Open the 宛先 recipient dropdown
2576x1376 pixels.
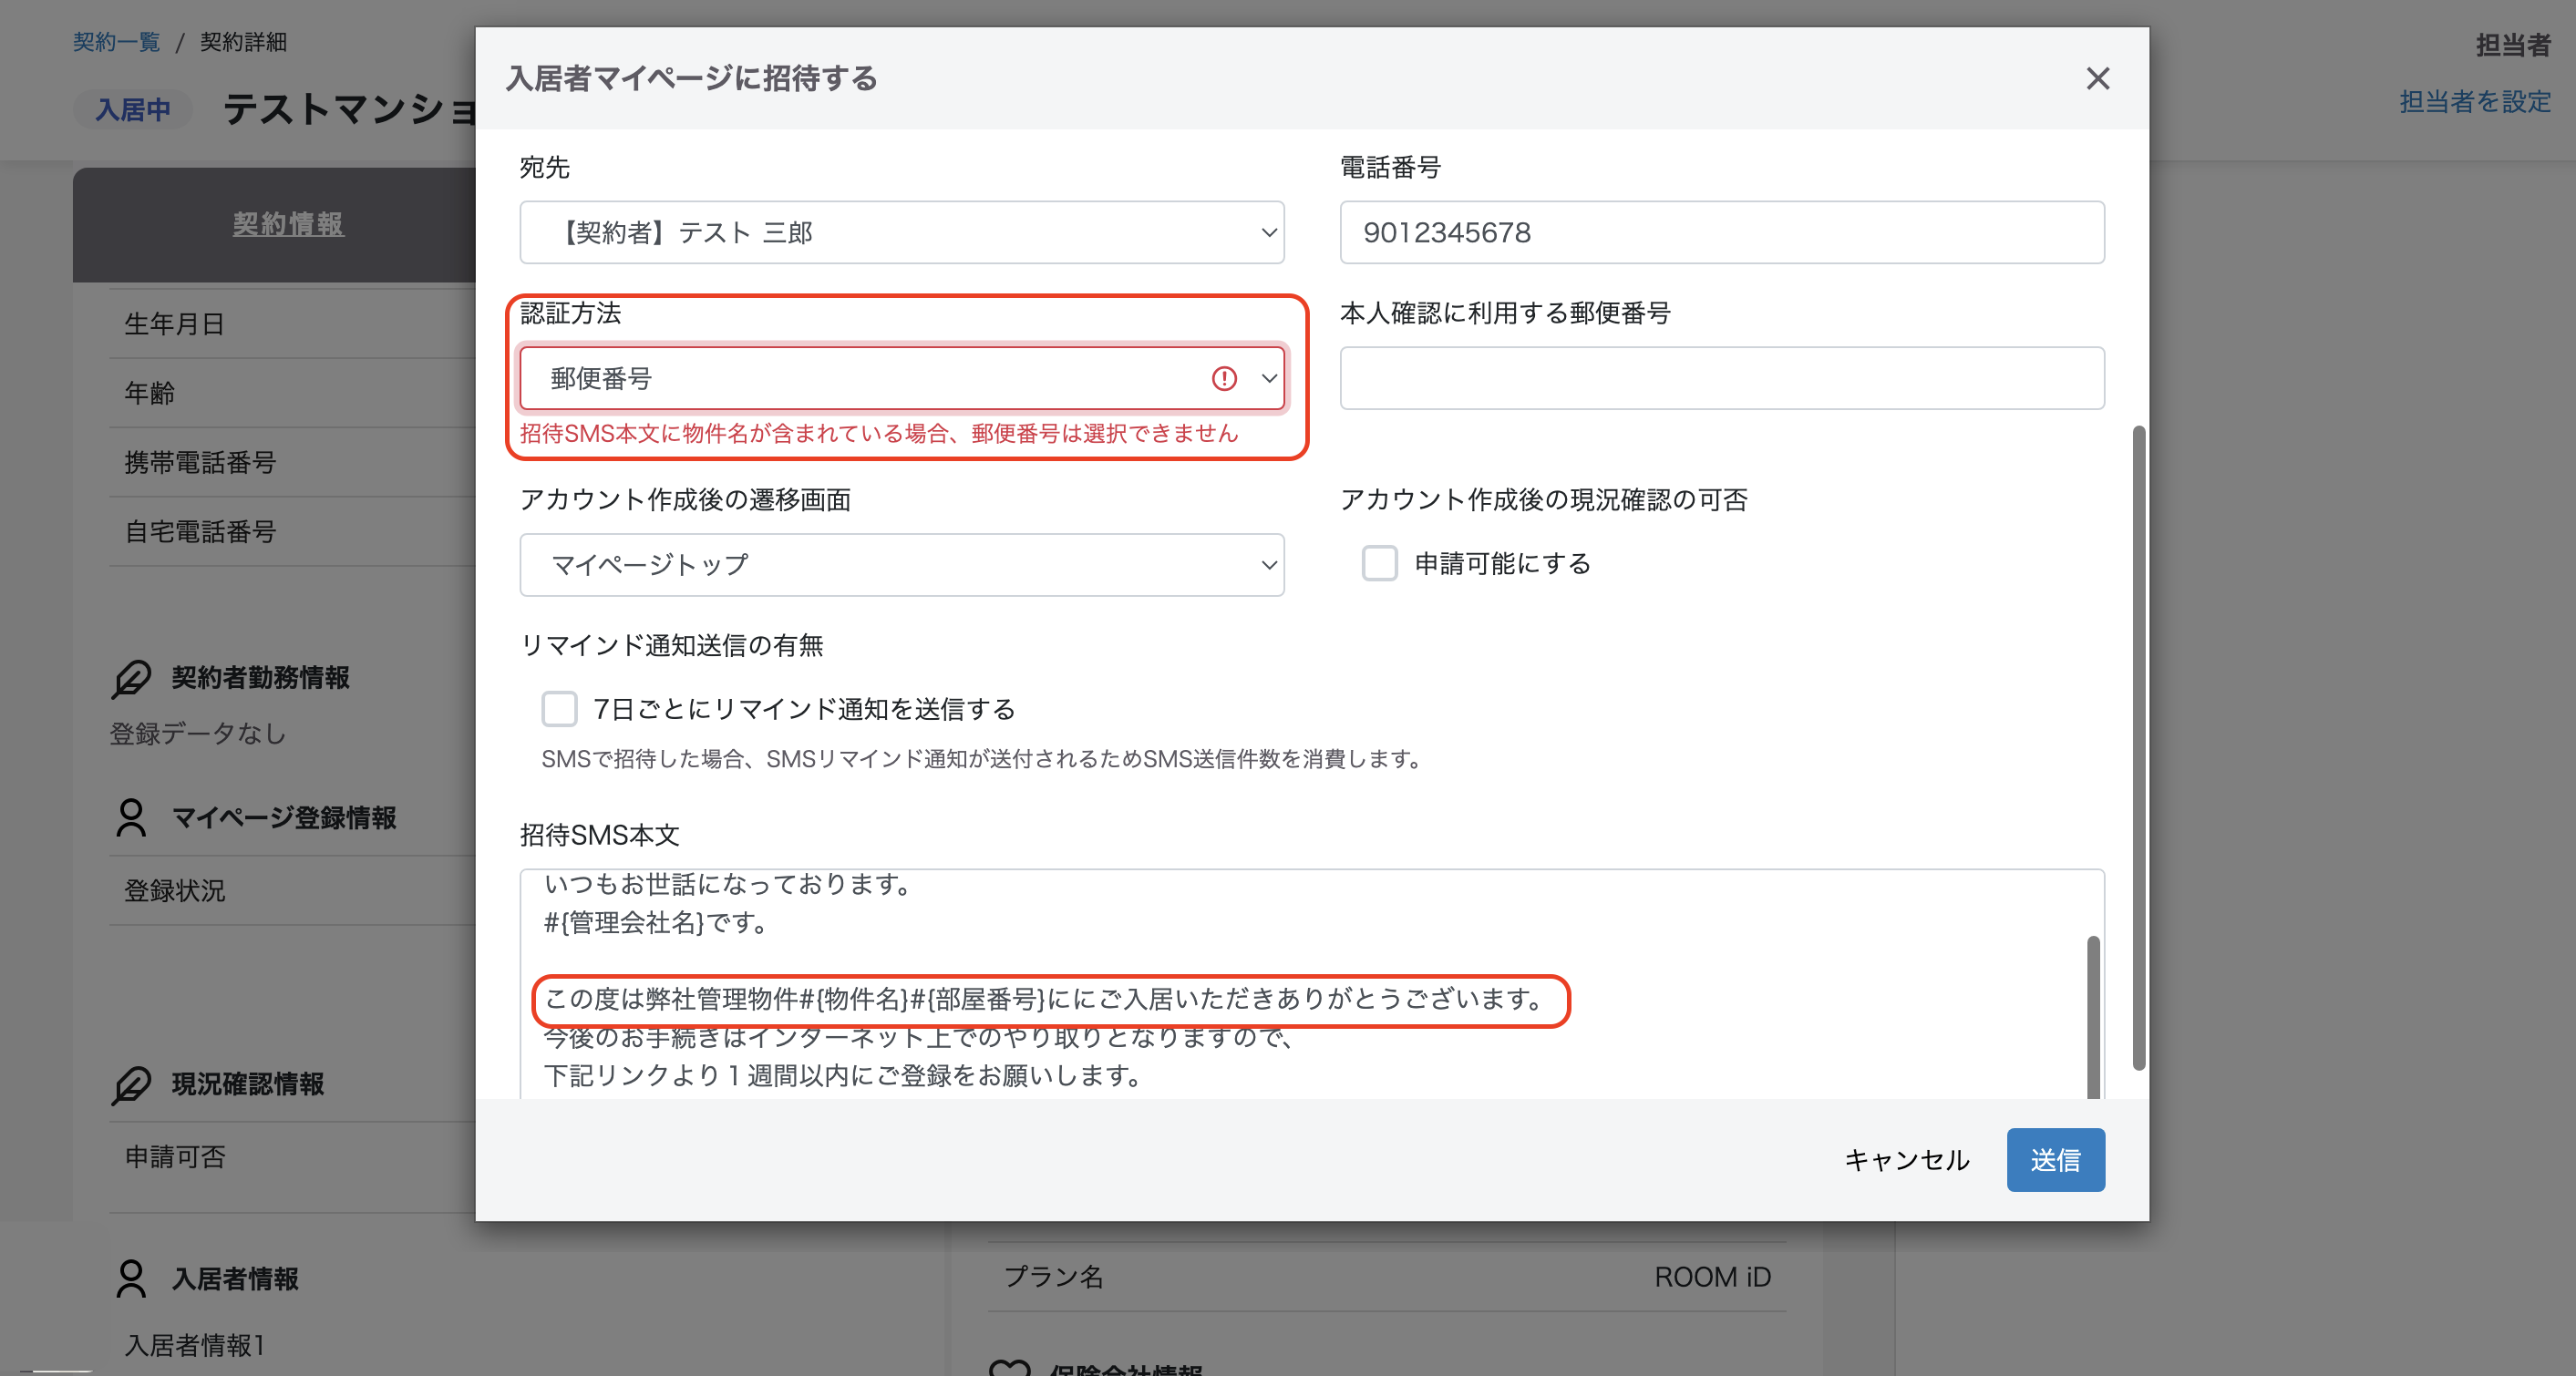901,232
